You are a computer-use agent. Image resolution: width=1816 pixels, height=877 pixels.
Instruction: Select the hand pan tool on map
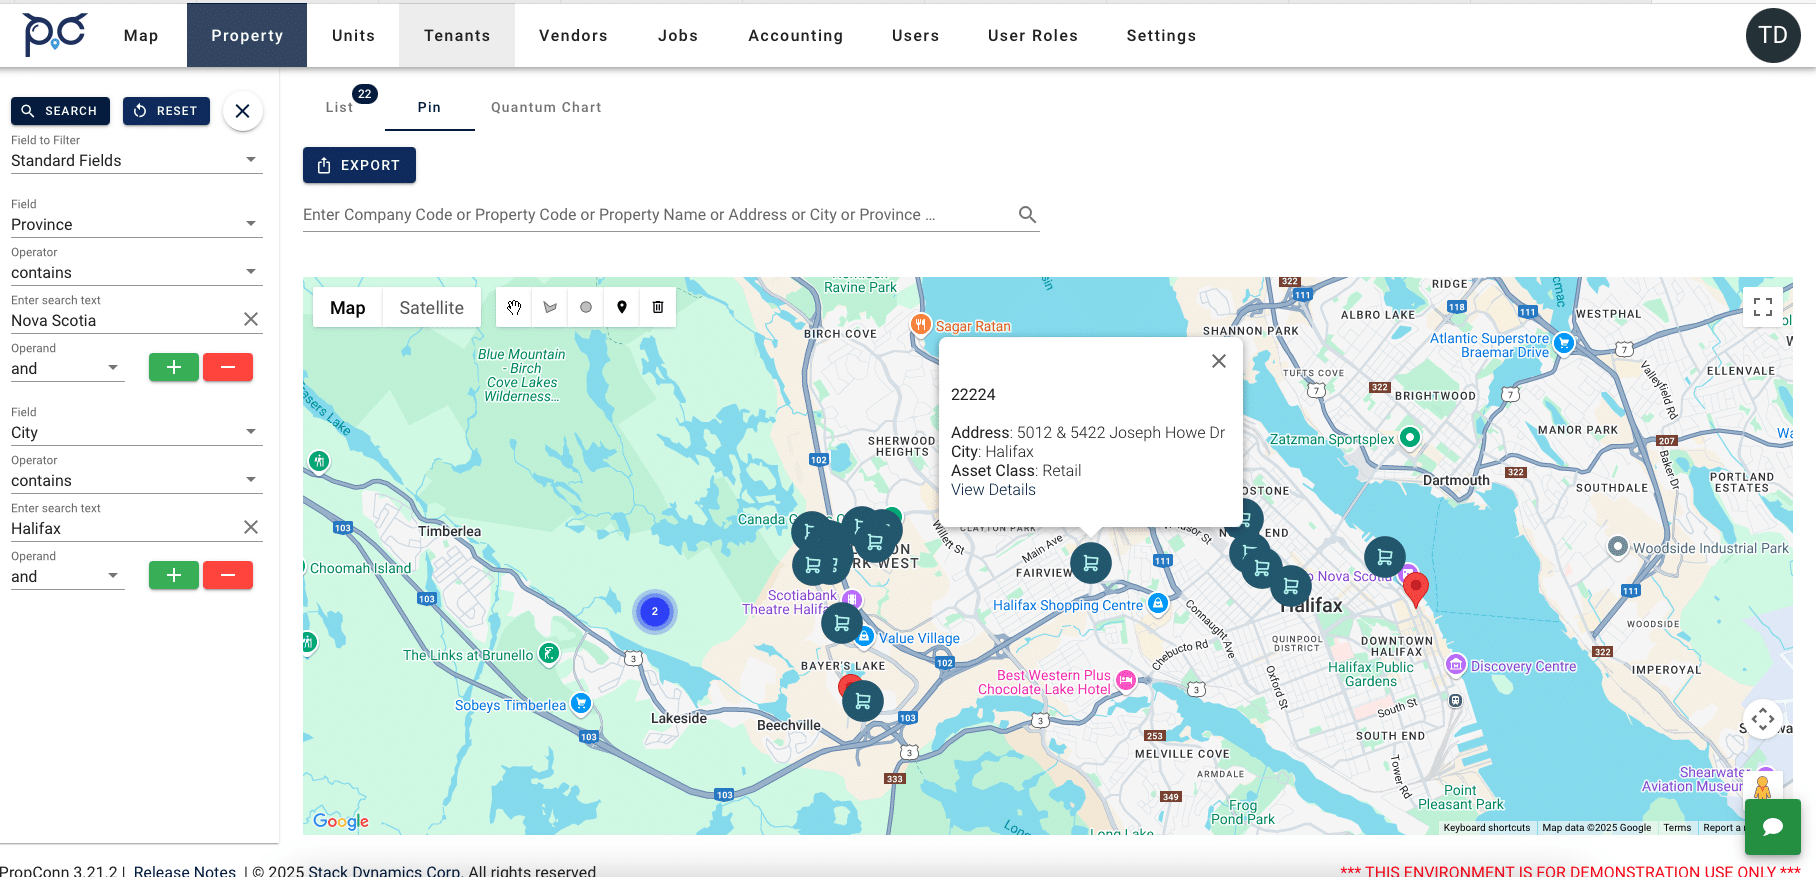pos(514,308)
